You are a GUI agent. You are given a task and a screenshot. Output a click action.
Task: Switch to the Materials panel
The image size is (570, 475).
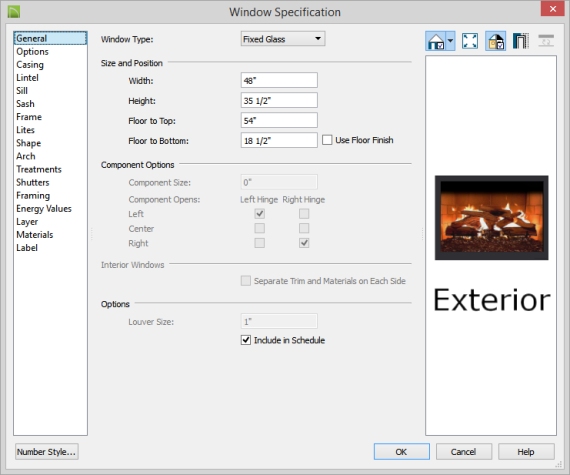[x=35, y=235]
